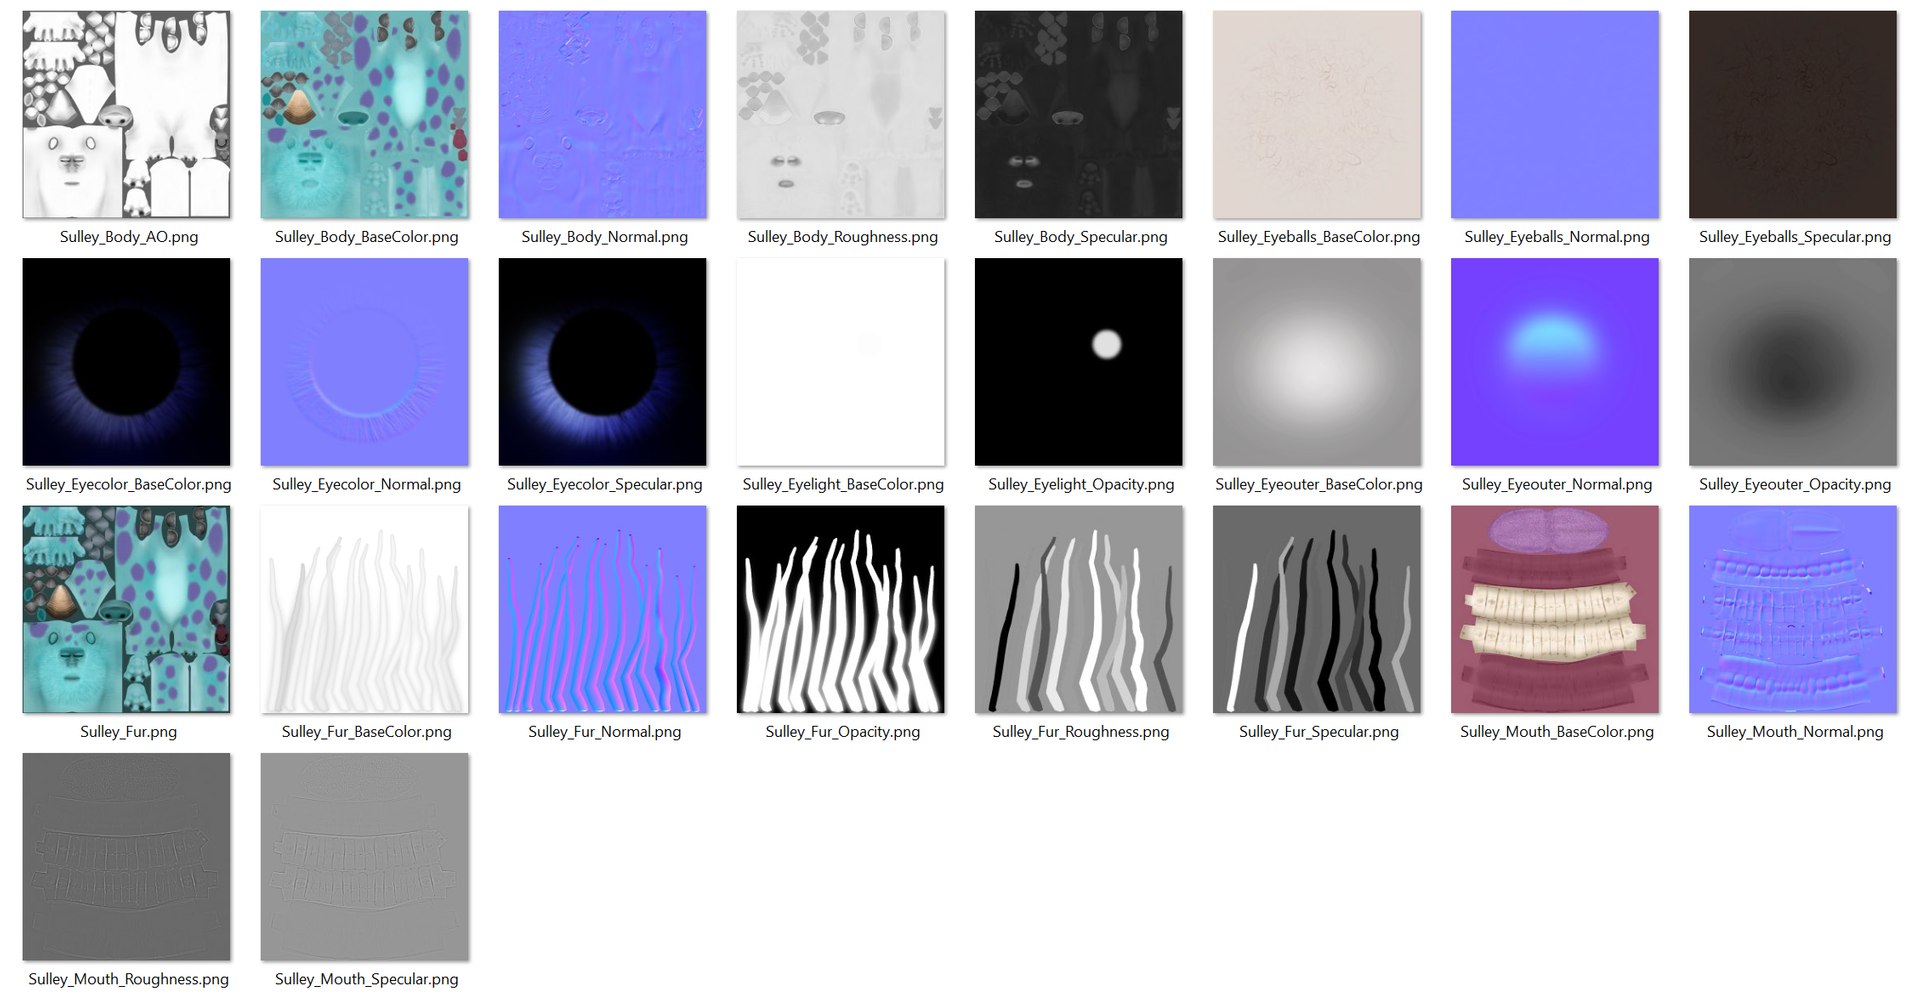The image size is (1920, 1006).
Task: Open the Sulley_Eyecolor_BaseColor.png iris thumbnail
Action: [x=127, y=362]
